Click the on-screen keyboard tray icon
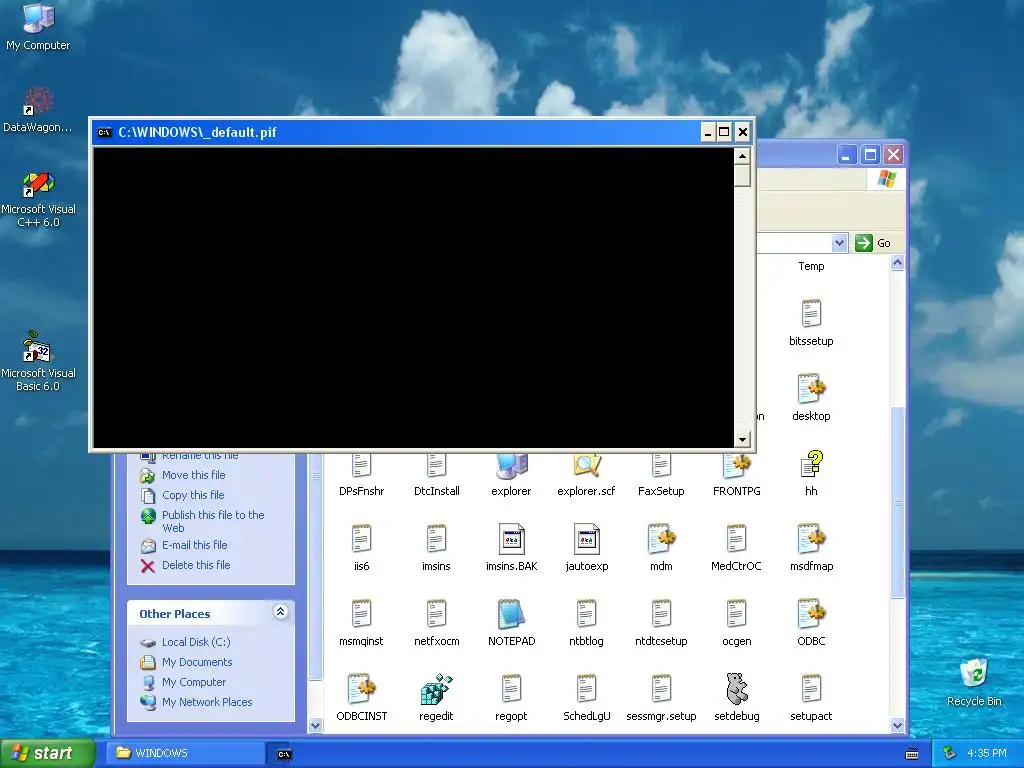Image resolution: width=1024 pixels, height=768 pixels. [x=912, y=754]
